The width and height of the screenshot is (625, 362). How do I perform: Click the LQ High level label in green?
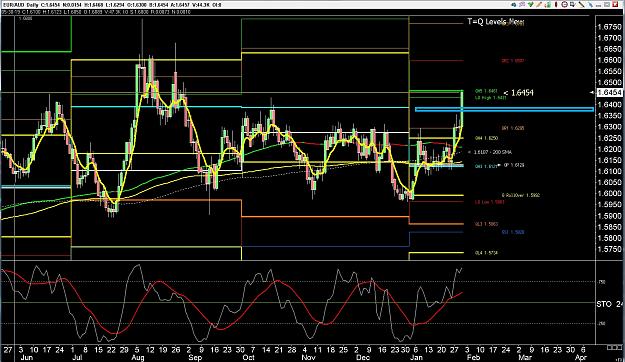490,98
